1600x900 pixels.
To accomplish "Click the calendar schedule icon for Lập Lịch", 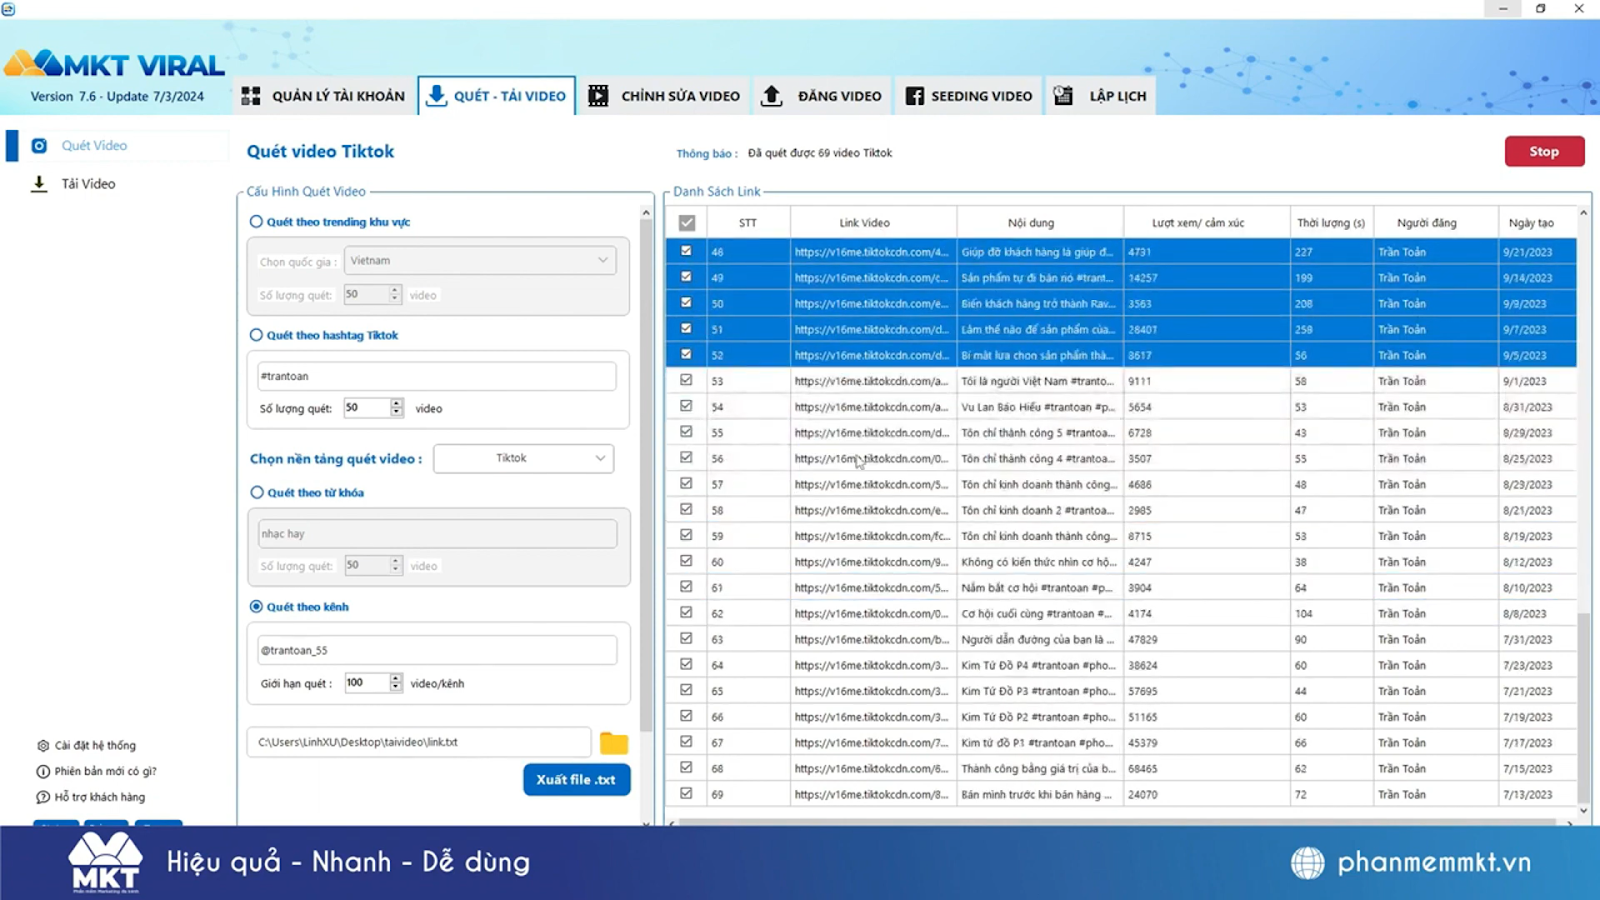I will pyautogui.click(x=1063, y=96).
